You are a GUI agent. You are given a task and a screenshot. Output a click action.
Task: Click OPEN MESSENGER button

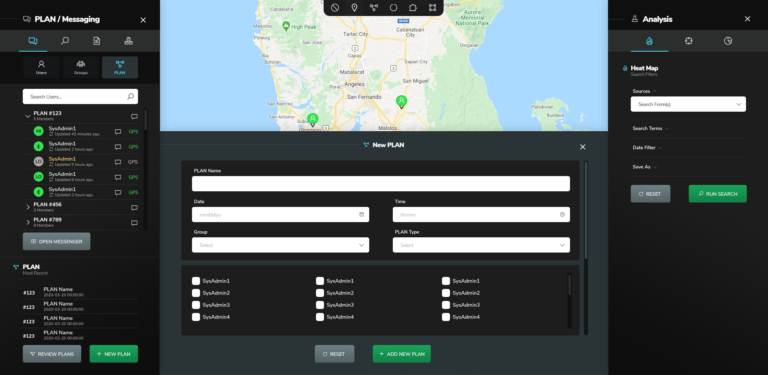tap(56, 241)
